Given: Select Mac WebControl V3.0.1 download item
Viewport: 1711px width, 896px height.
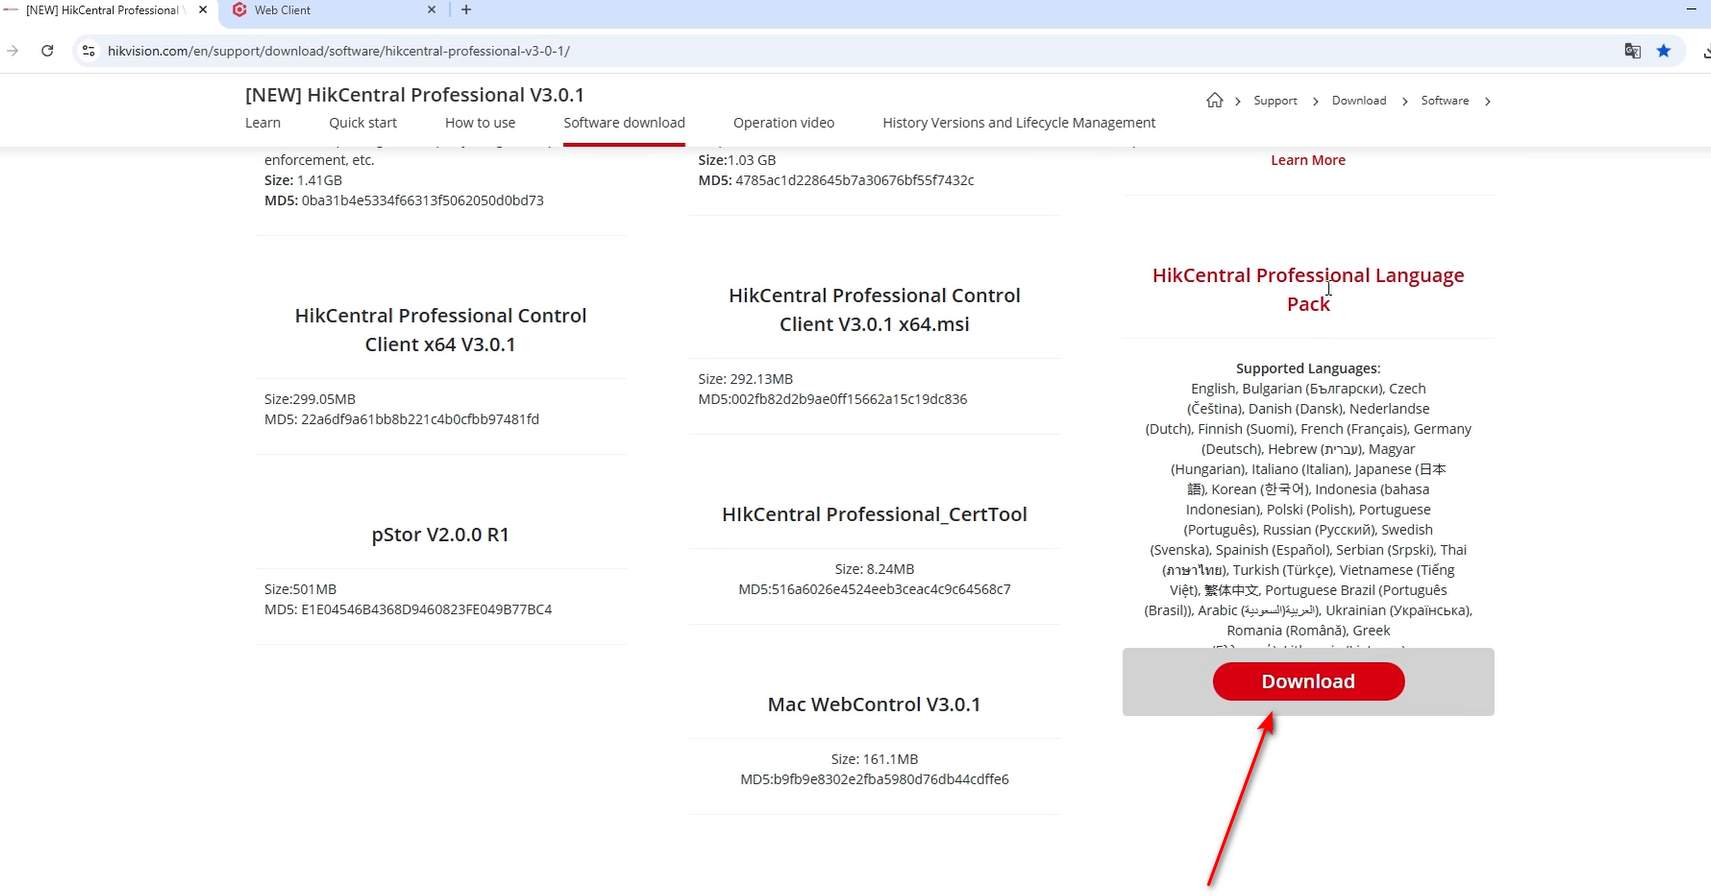Looking at the screenshot, I should 874,705.
